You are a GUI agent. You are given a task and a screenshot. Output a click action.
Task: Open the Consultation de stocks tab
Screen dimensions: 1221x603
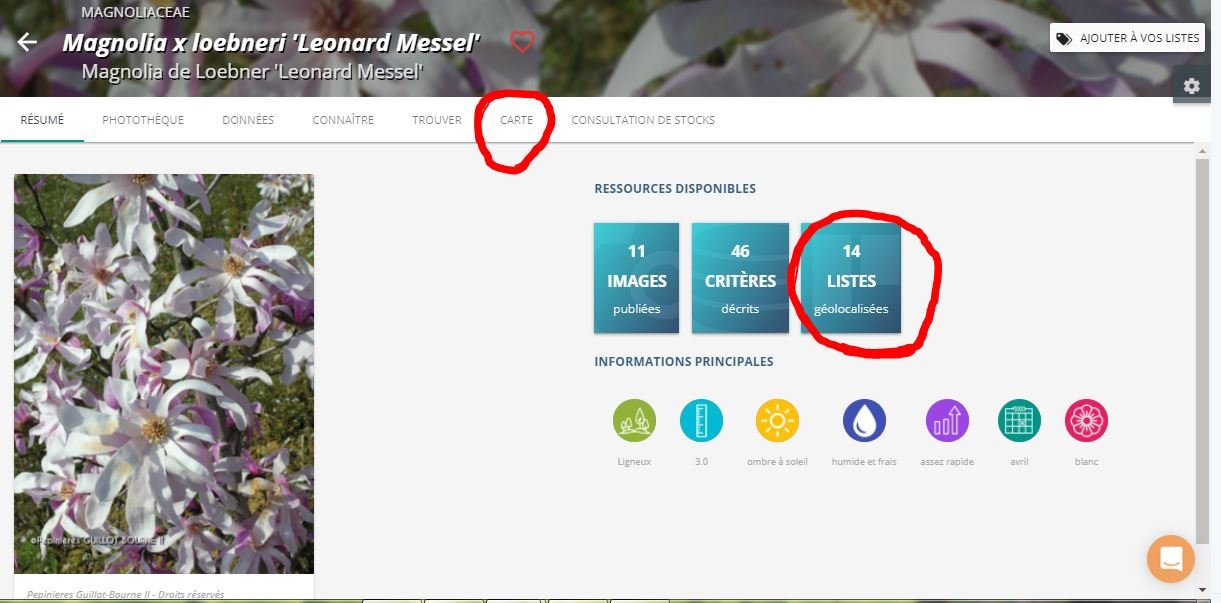pyautogui.click(x=643, y=120)
